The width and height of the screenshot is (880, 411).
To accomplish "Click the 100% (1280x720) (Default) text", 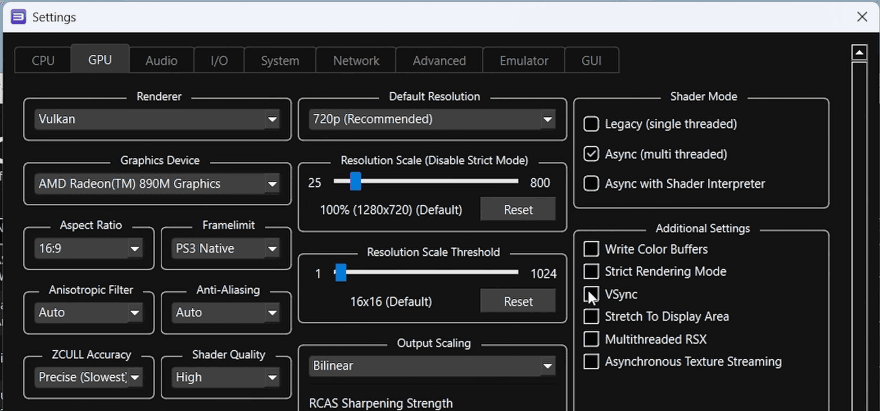I will (x=391, y=210).
